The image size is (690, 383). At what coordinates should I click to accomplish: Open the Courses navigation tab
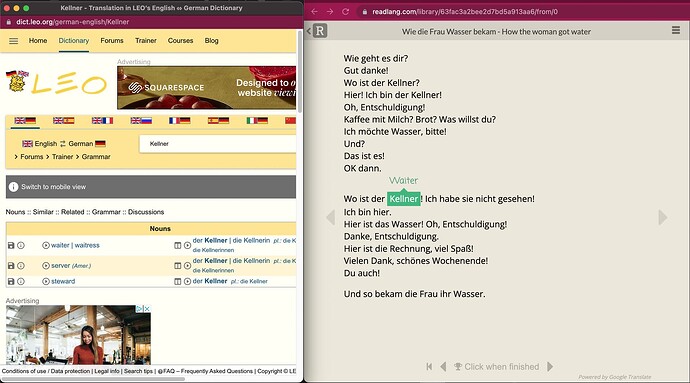pyautogui.click(x=180, y=41)
